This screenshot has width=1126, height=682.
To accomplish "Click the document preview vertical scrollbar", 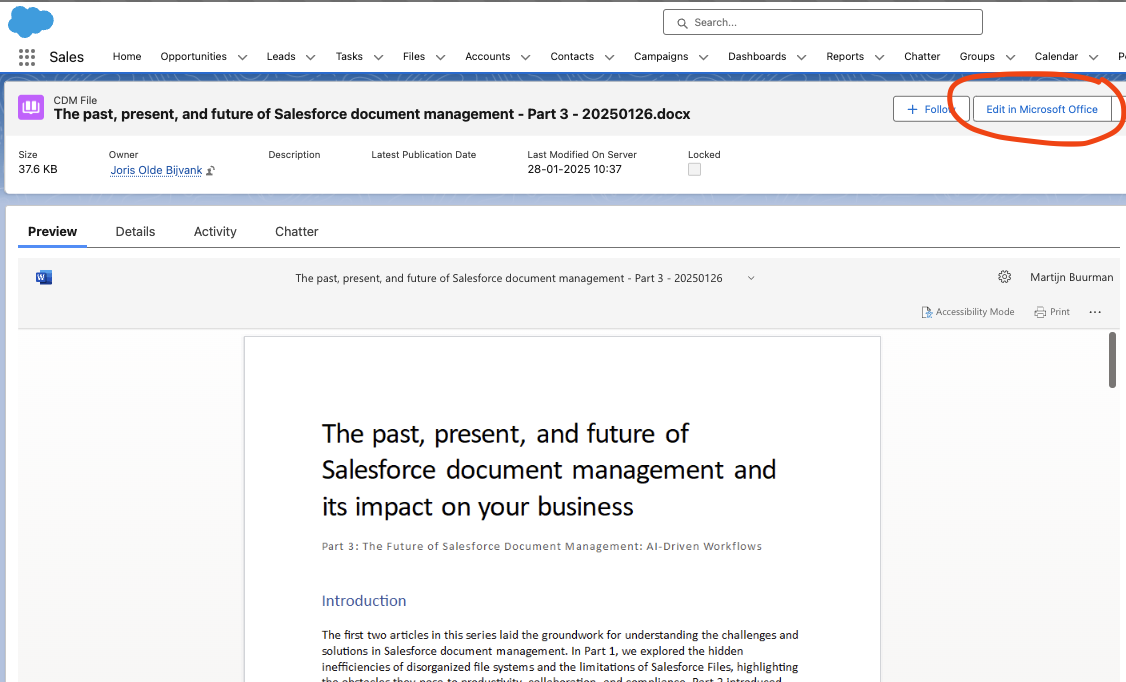I will (1112, 360).
